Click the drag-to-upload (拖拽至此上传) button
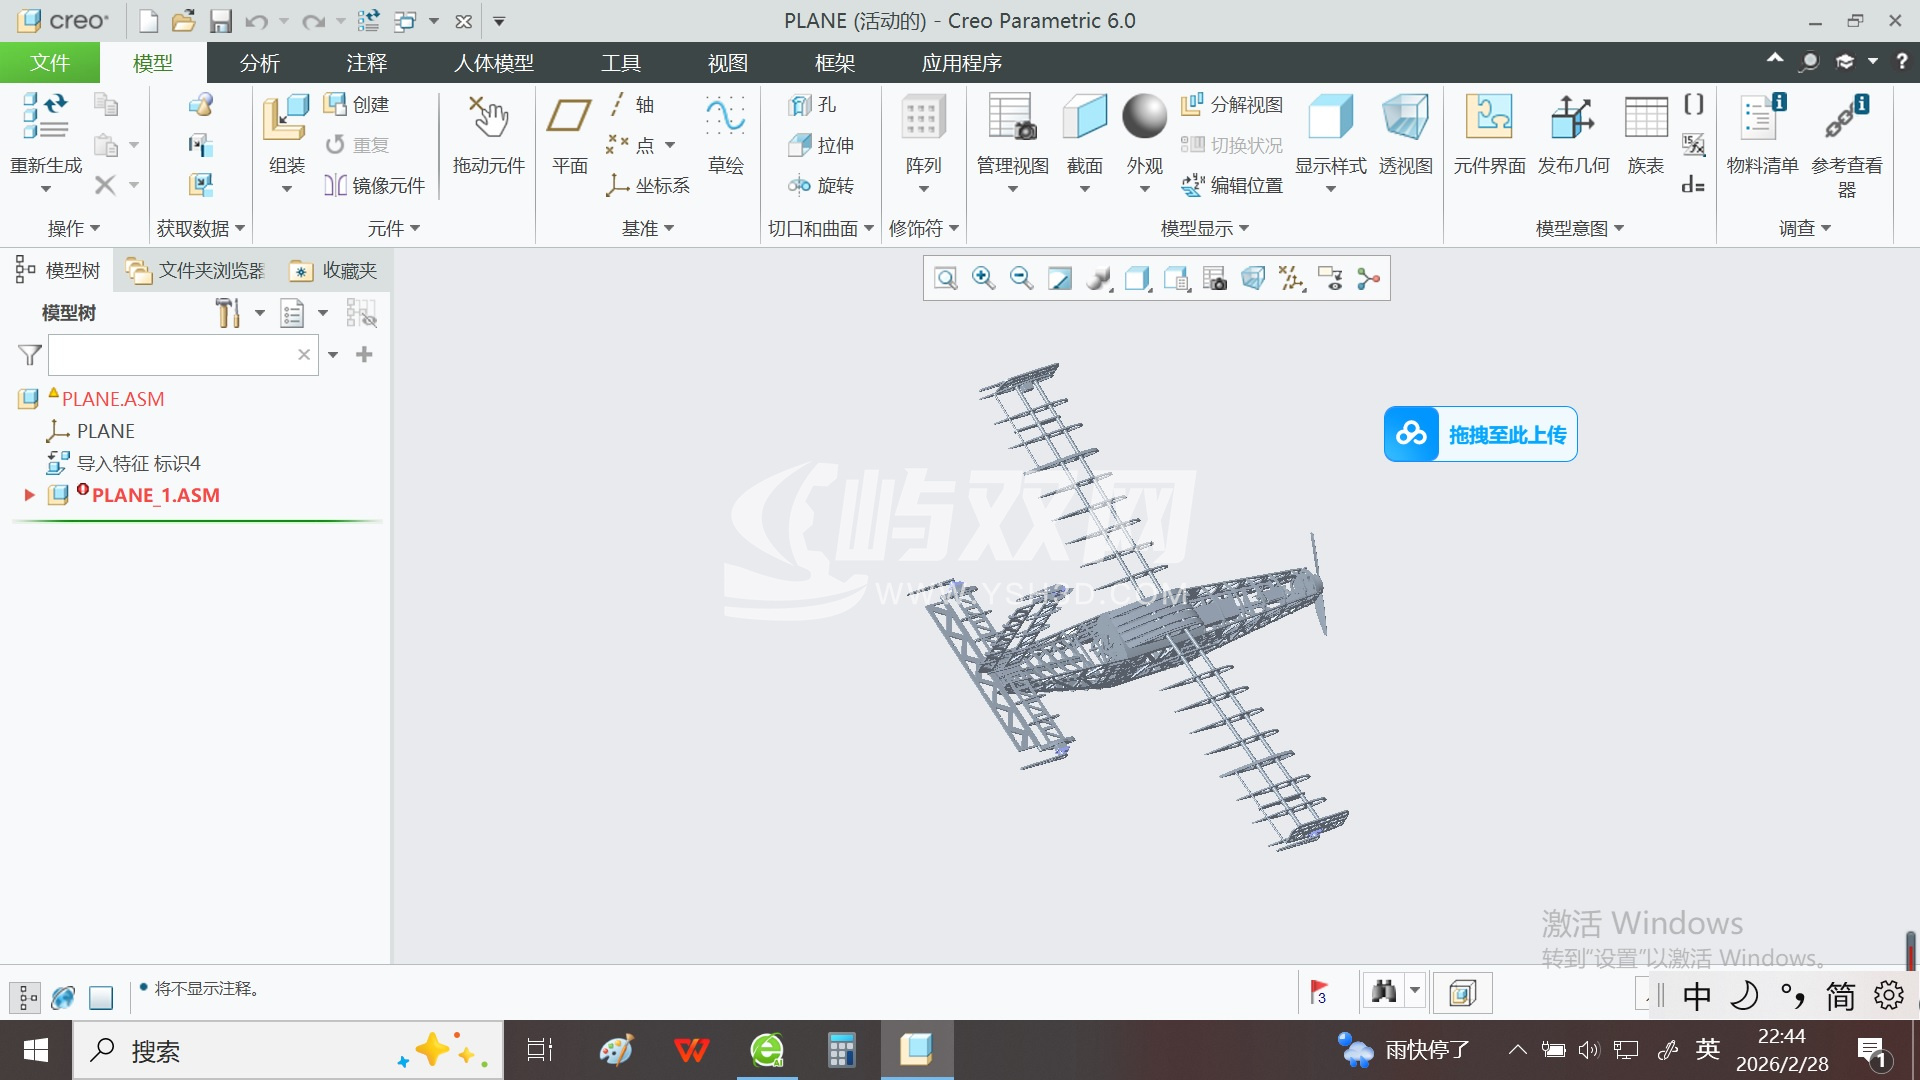The image size is (1920, 1080). 1480,434
